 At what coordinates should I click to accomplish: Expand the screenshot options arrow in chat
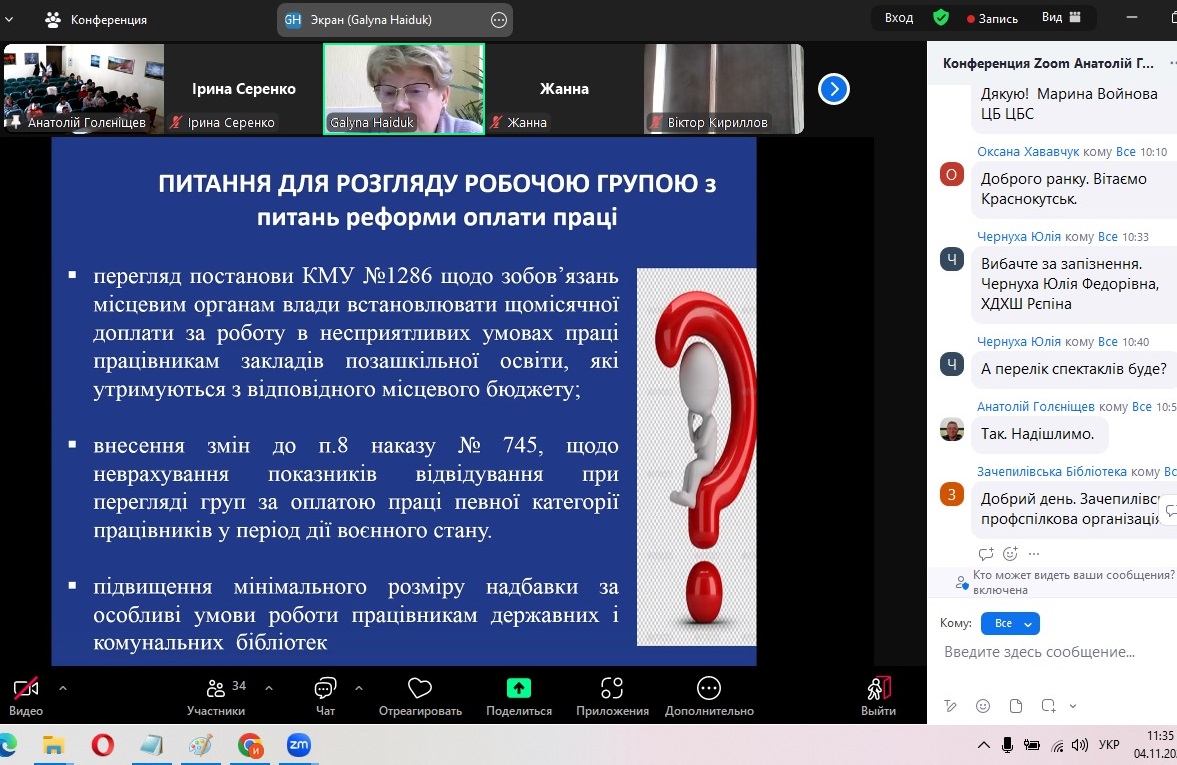(1073, 706)
